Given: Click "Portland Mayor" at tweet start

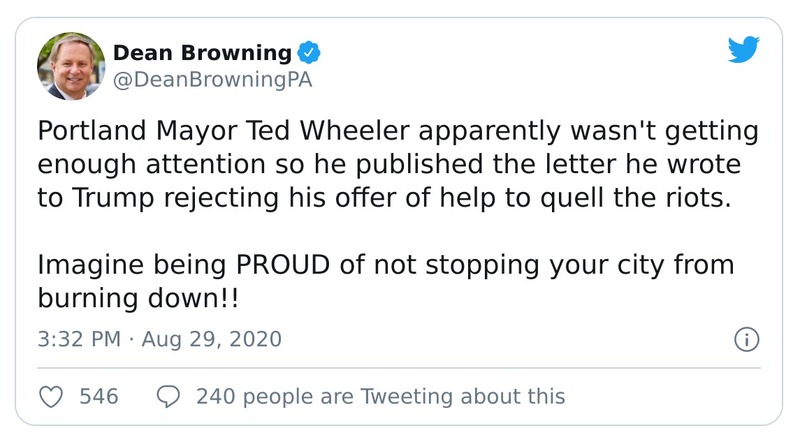Looking at the screenshot, I should pyautogui.click(x=124, y=132).
